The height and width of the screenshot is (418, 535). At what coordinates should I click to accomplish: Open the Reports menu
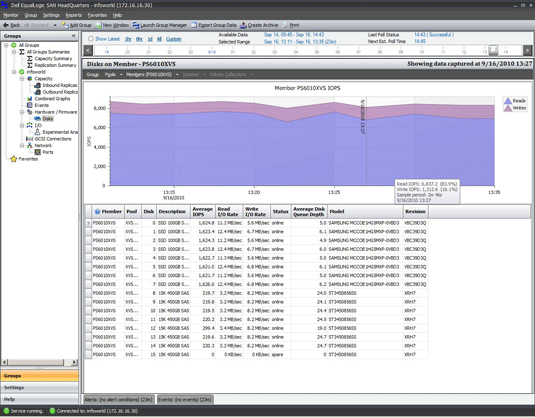pos(74,15)
